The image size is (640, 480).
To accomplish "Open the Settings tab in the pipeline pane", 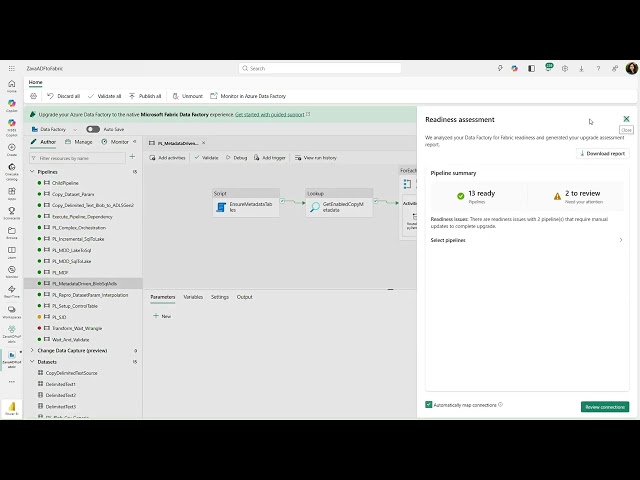I will (x=220, y=297).
